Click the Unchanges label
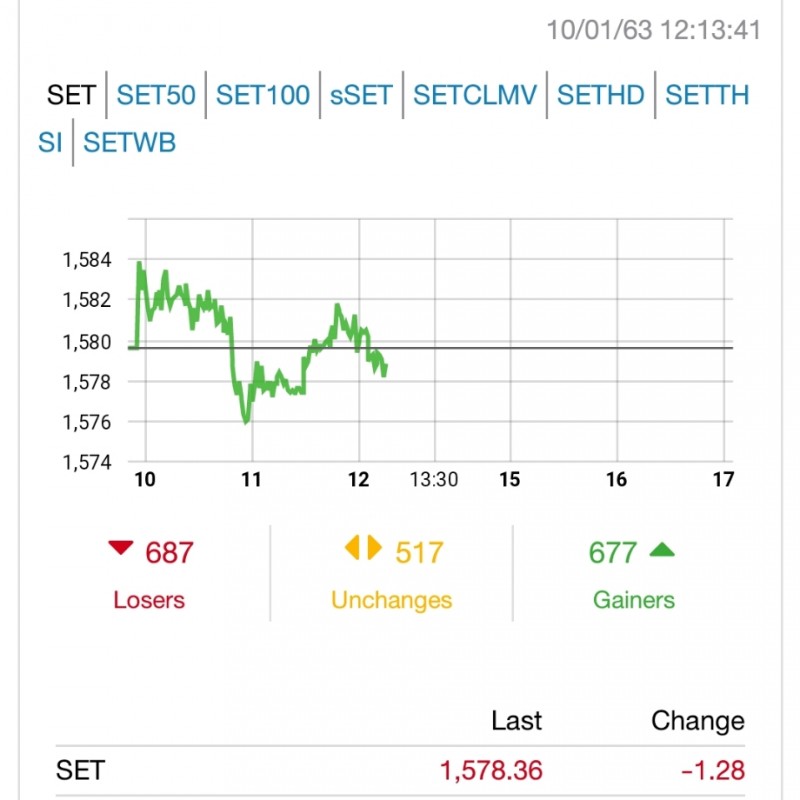Viewport: 800px width, 800px height. 391,600
